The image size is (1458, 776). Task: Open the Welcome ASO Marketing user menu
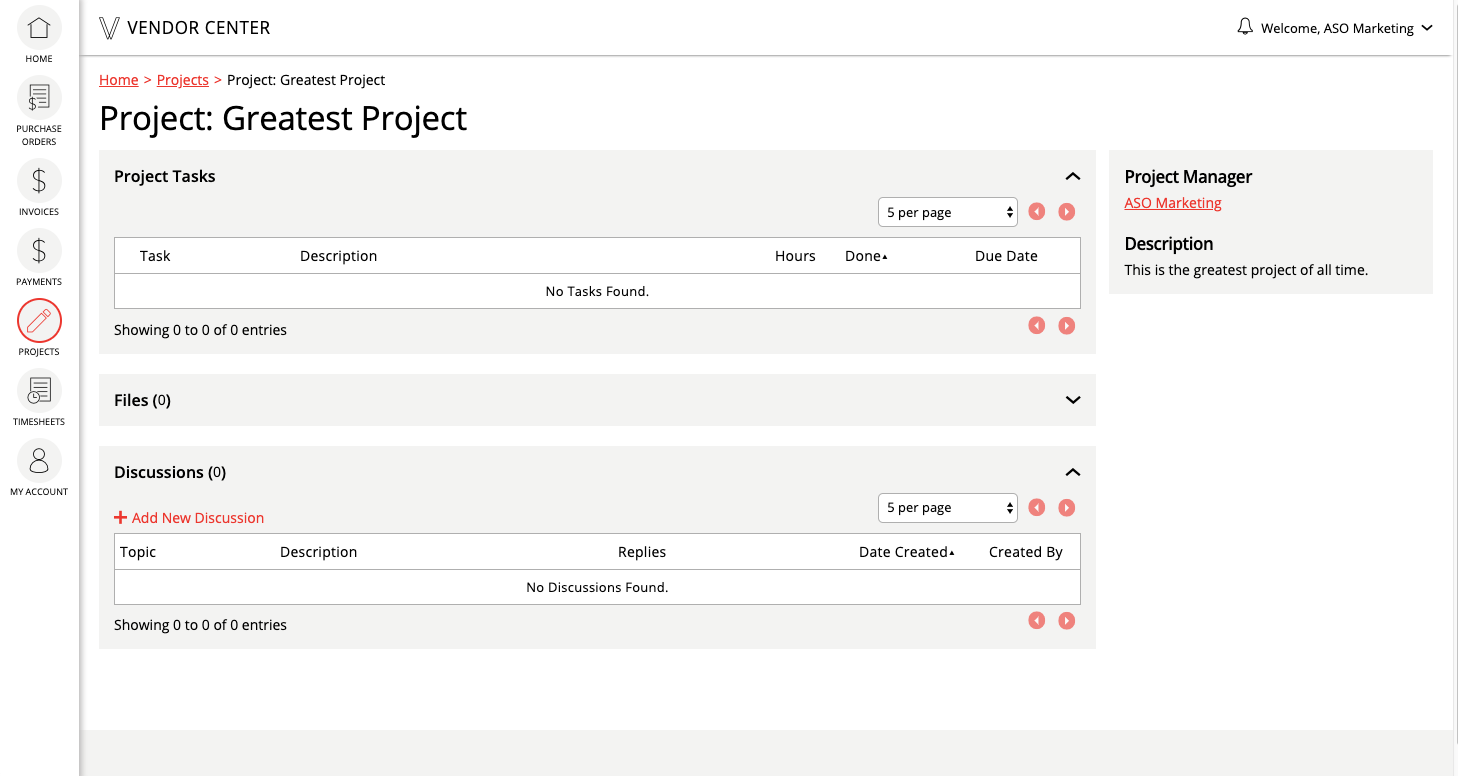(x=1346, y=28)
